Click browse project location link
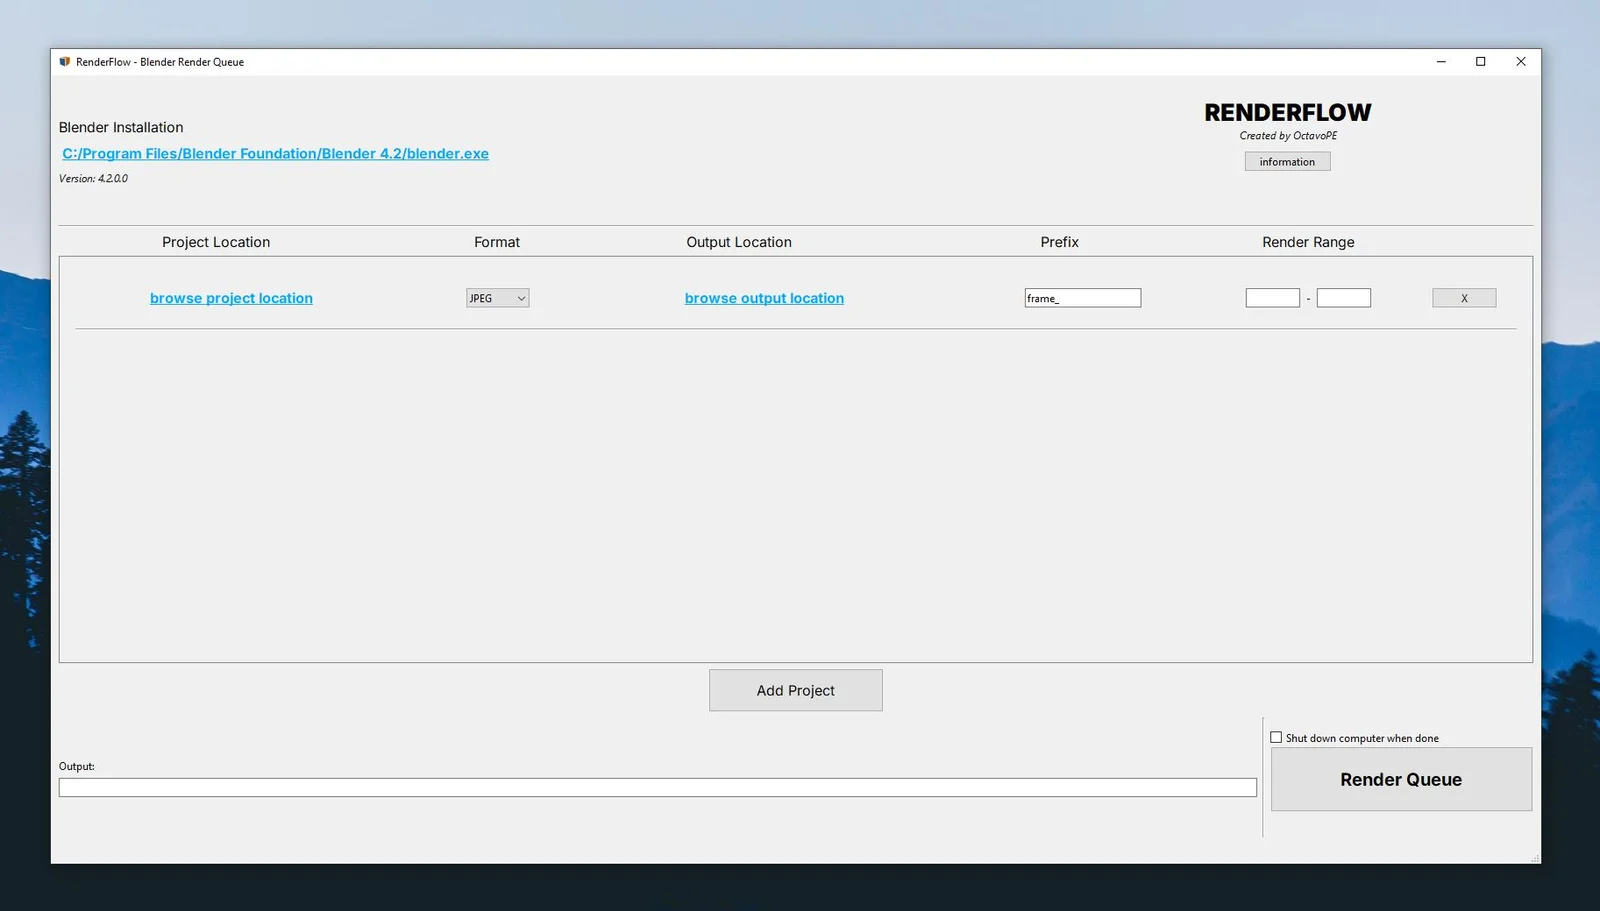This screenshot has height=911, width=1600. pos(231,298)
